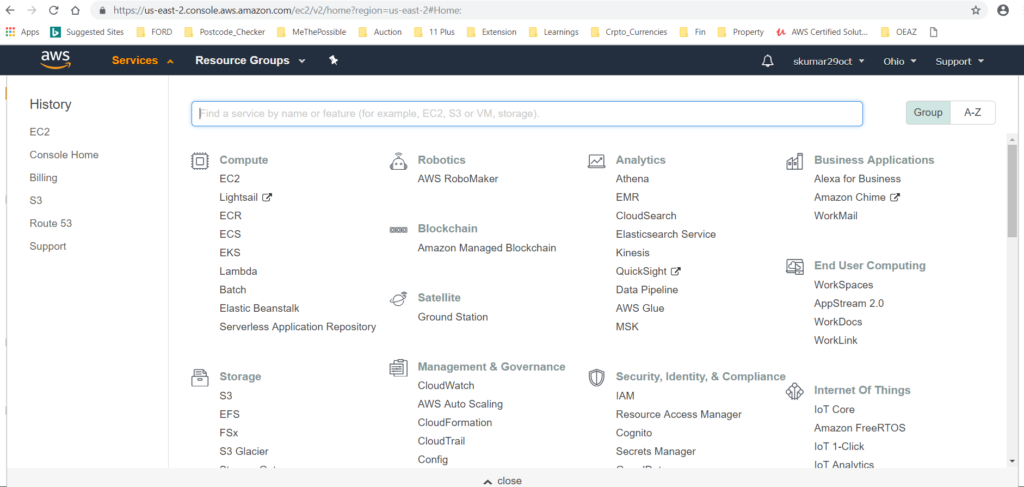Switch services view to A-Z
Viewport: 1024px width, 487px height.
coord(973,112)
